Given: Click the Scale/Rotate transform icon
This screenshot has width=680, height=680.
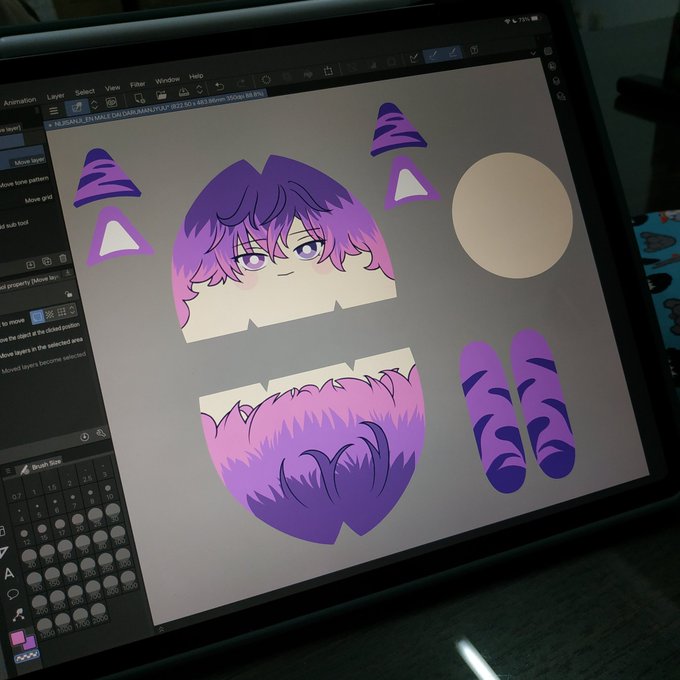Looking at the screenshot, I should click(328, 71).
